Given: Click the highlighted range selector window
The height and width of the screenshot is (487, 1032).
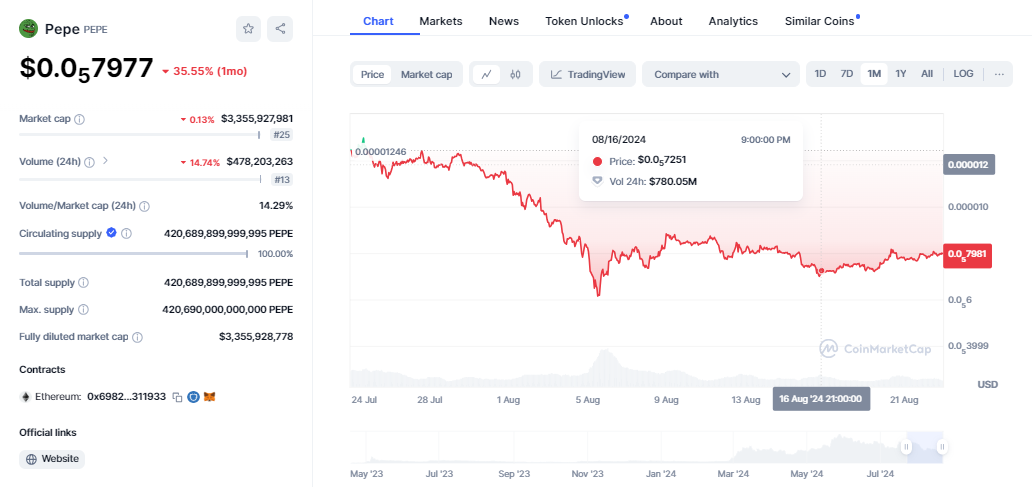Looking at the screenshot, I should pos(925,448).
